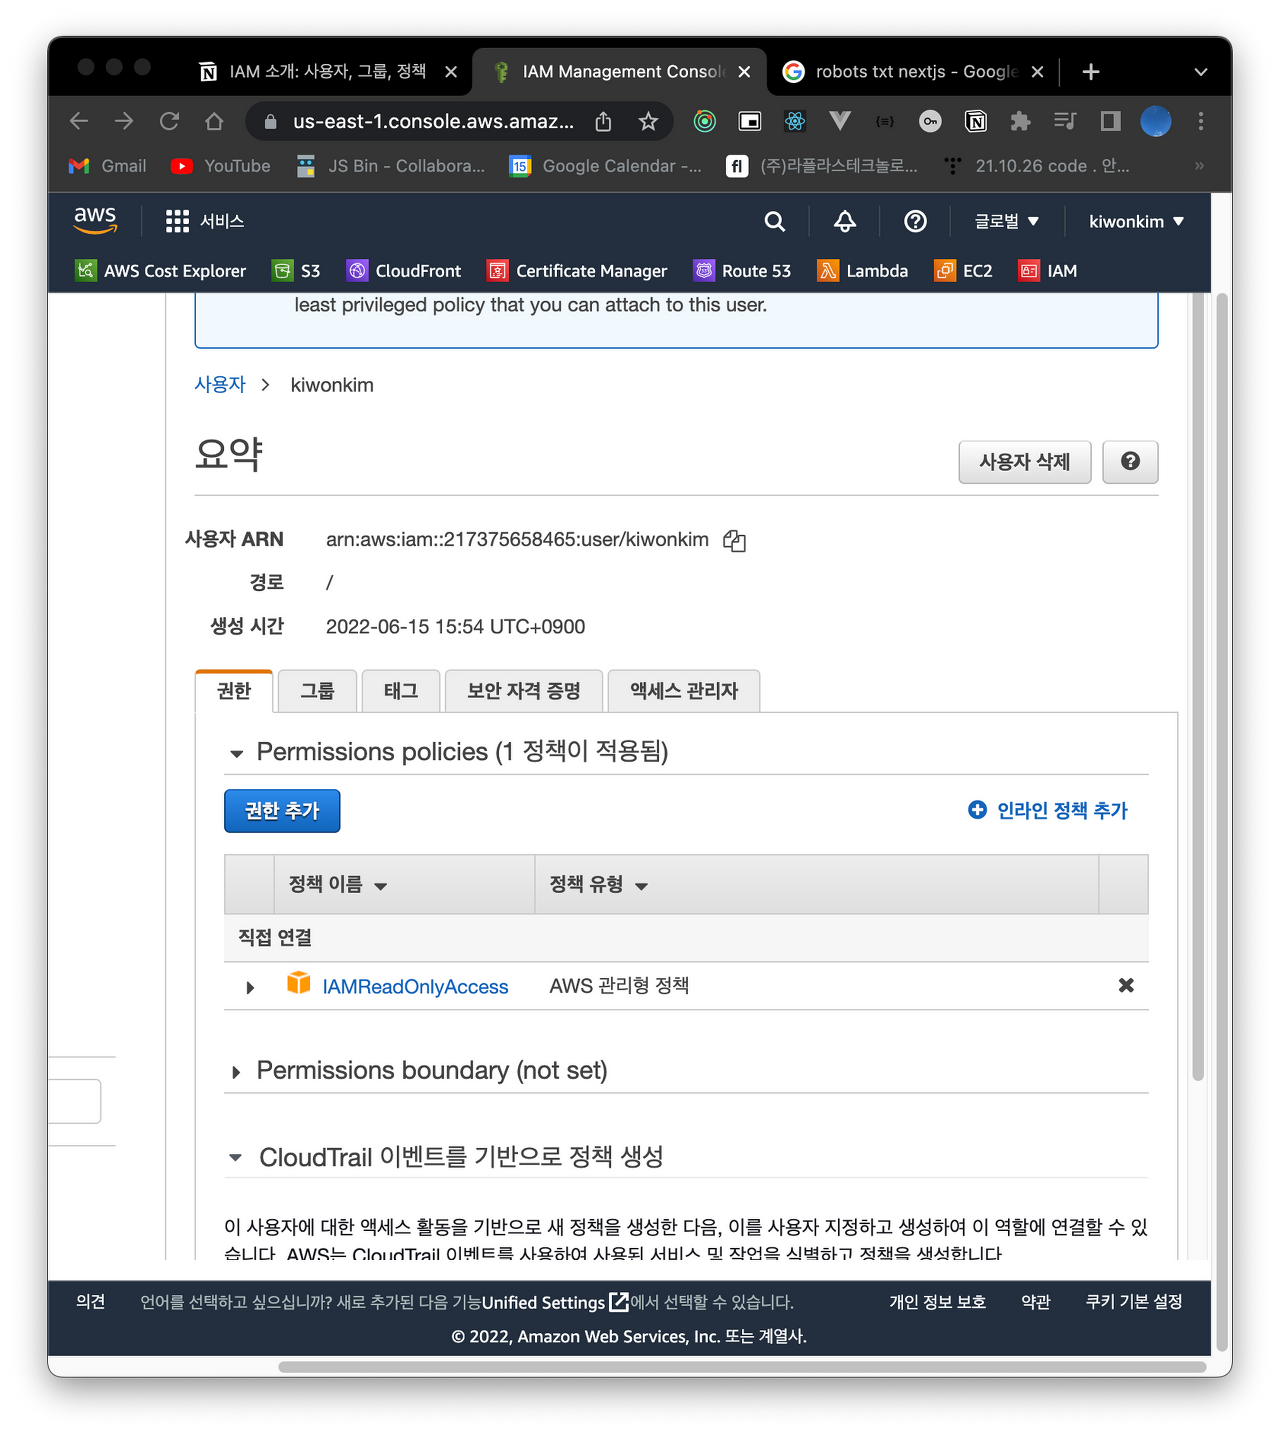Reload the current page

tap(169, 121)
